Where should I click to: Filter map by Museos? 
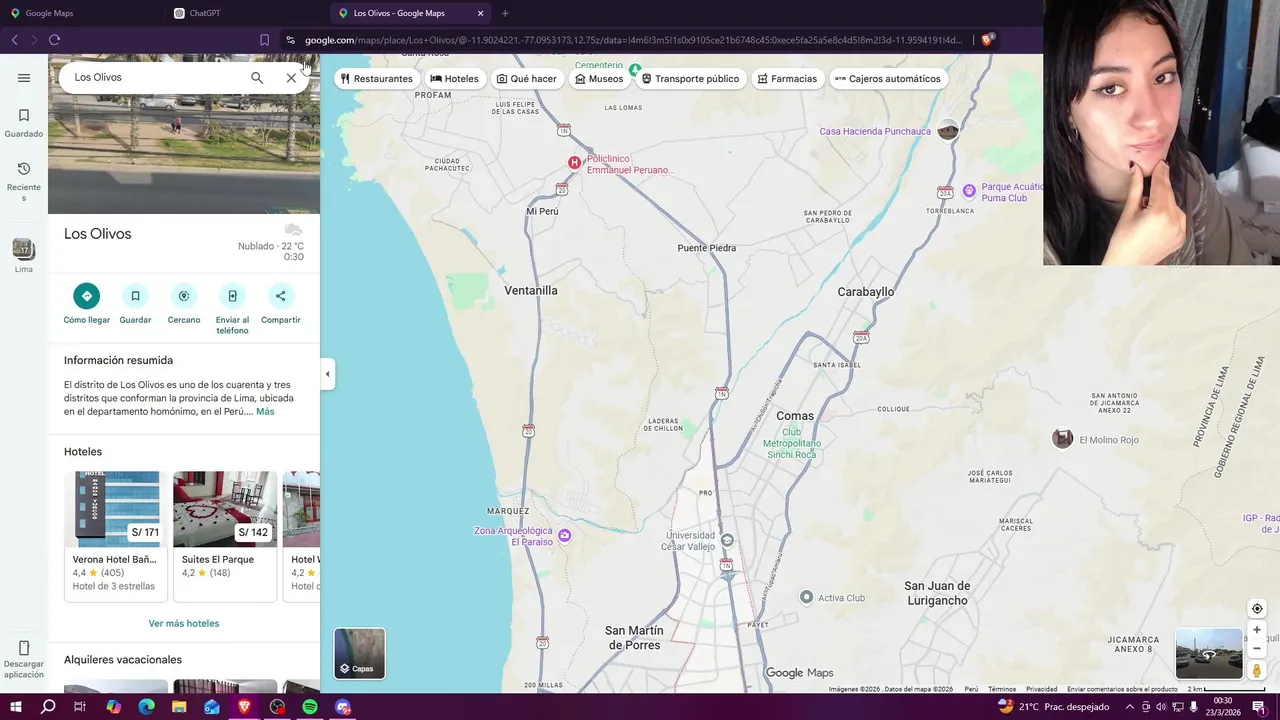tap(599, 79)
